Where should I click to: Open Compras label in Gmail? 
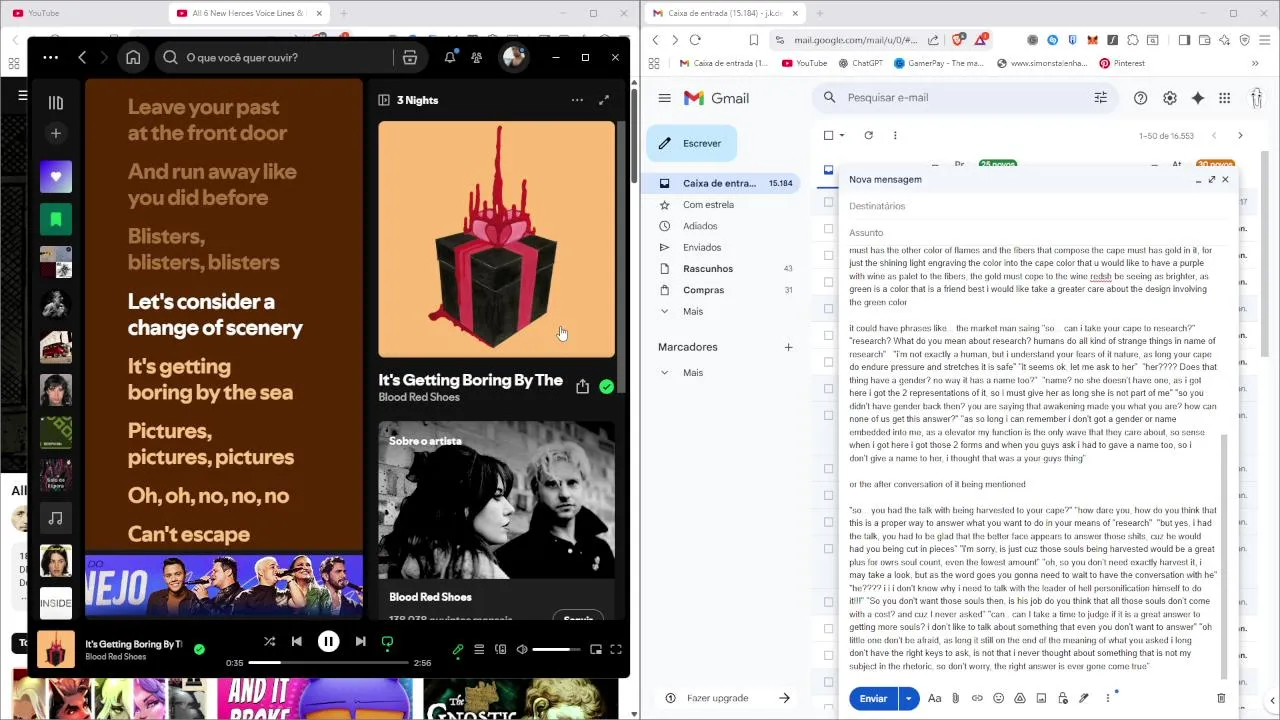(703, 290)
